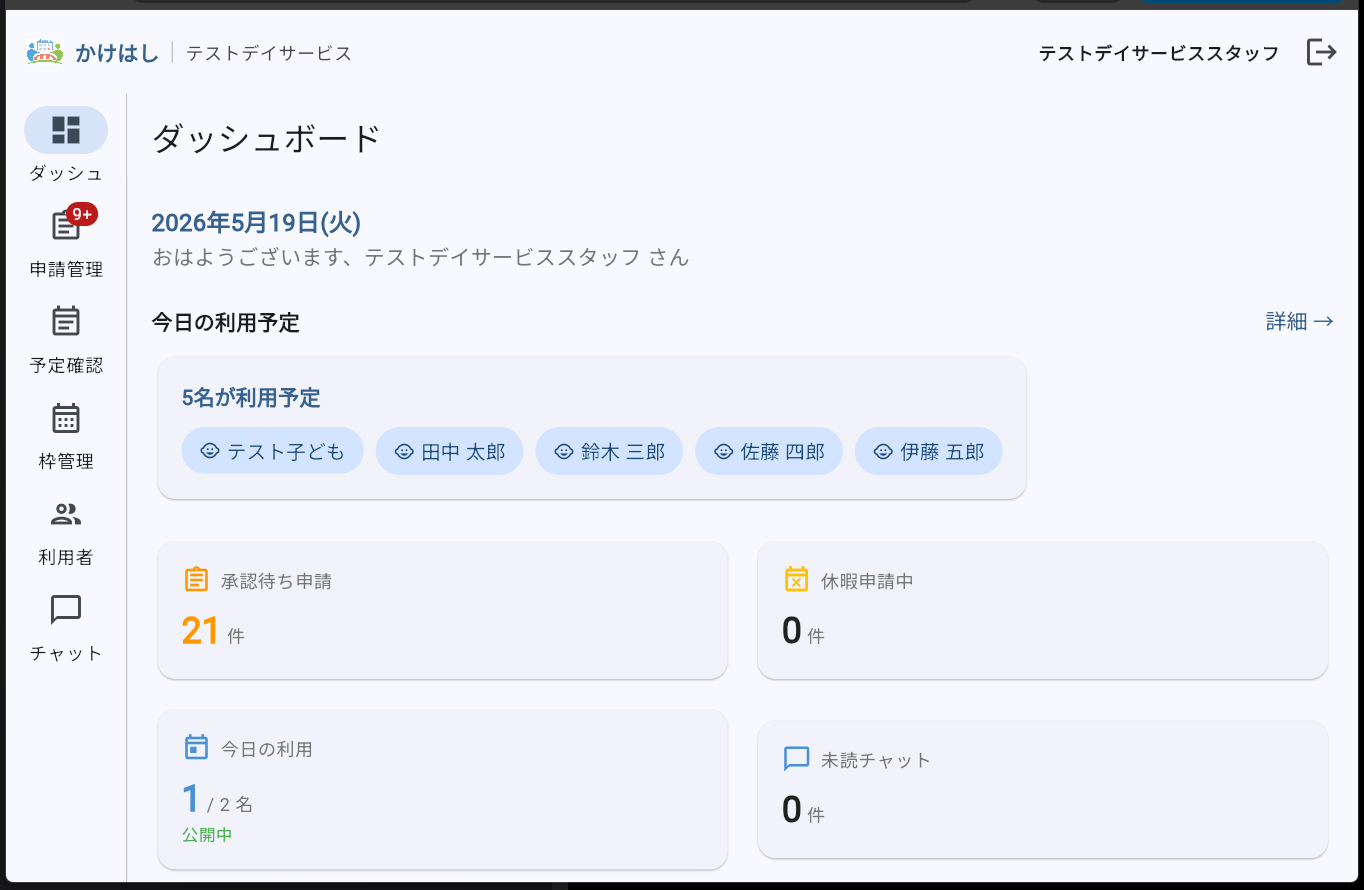This screenshot has height=890, width=1364.
Task: Click the おはようございます greeting line
Action: (x=420, y=257)
